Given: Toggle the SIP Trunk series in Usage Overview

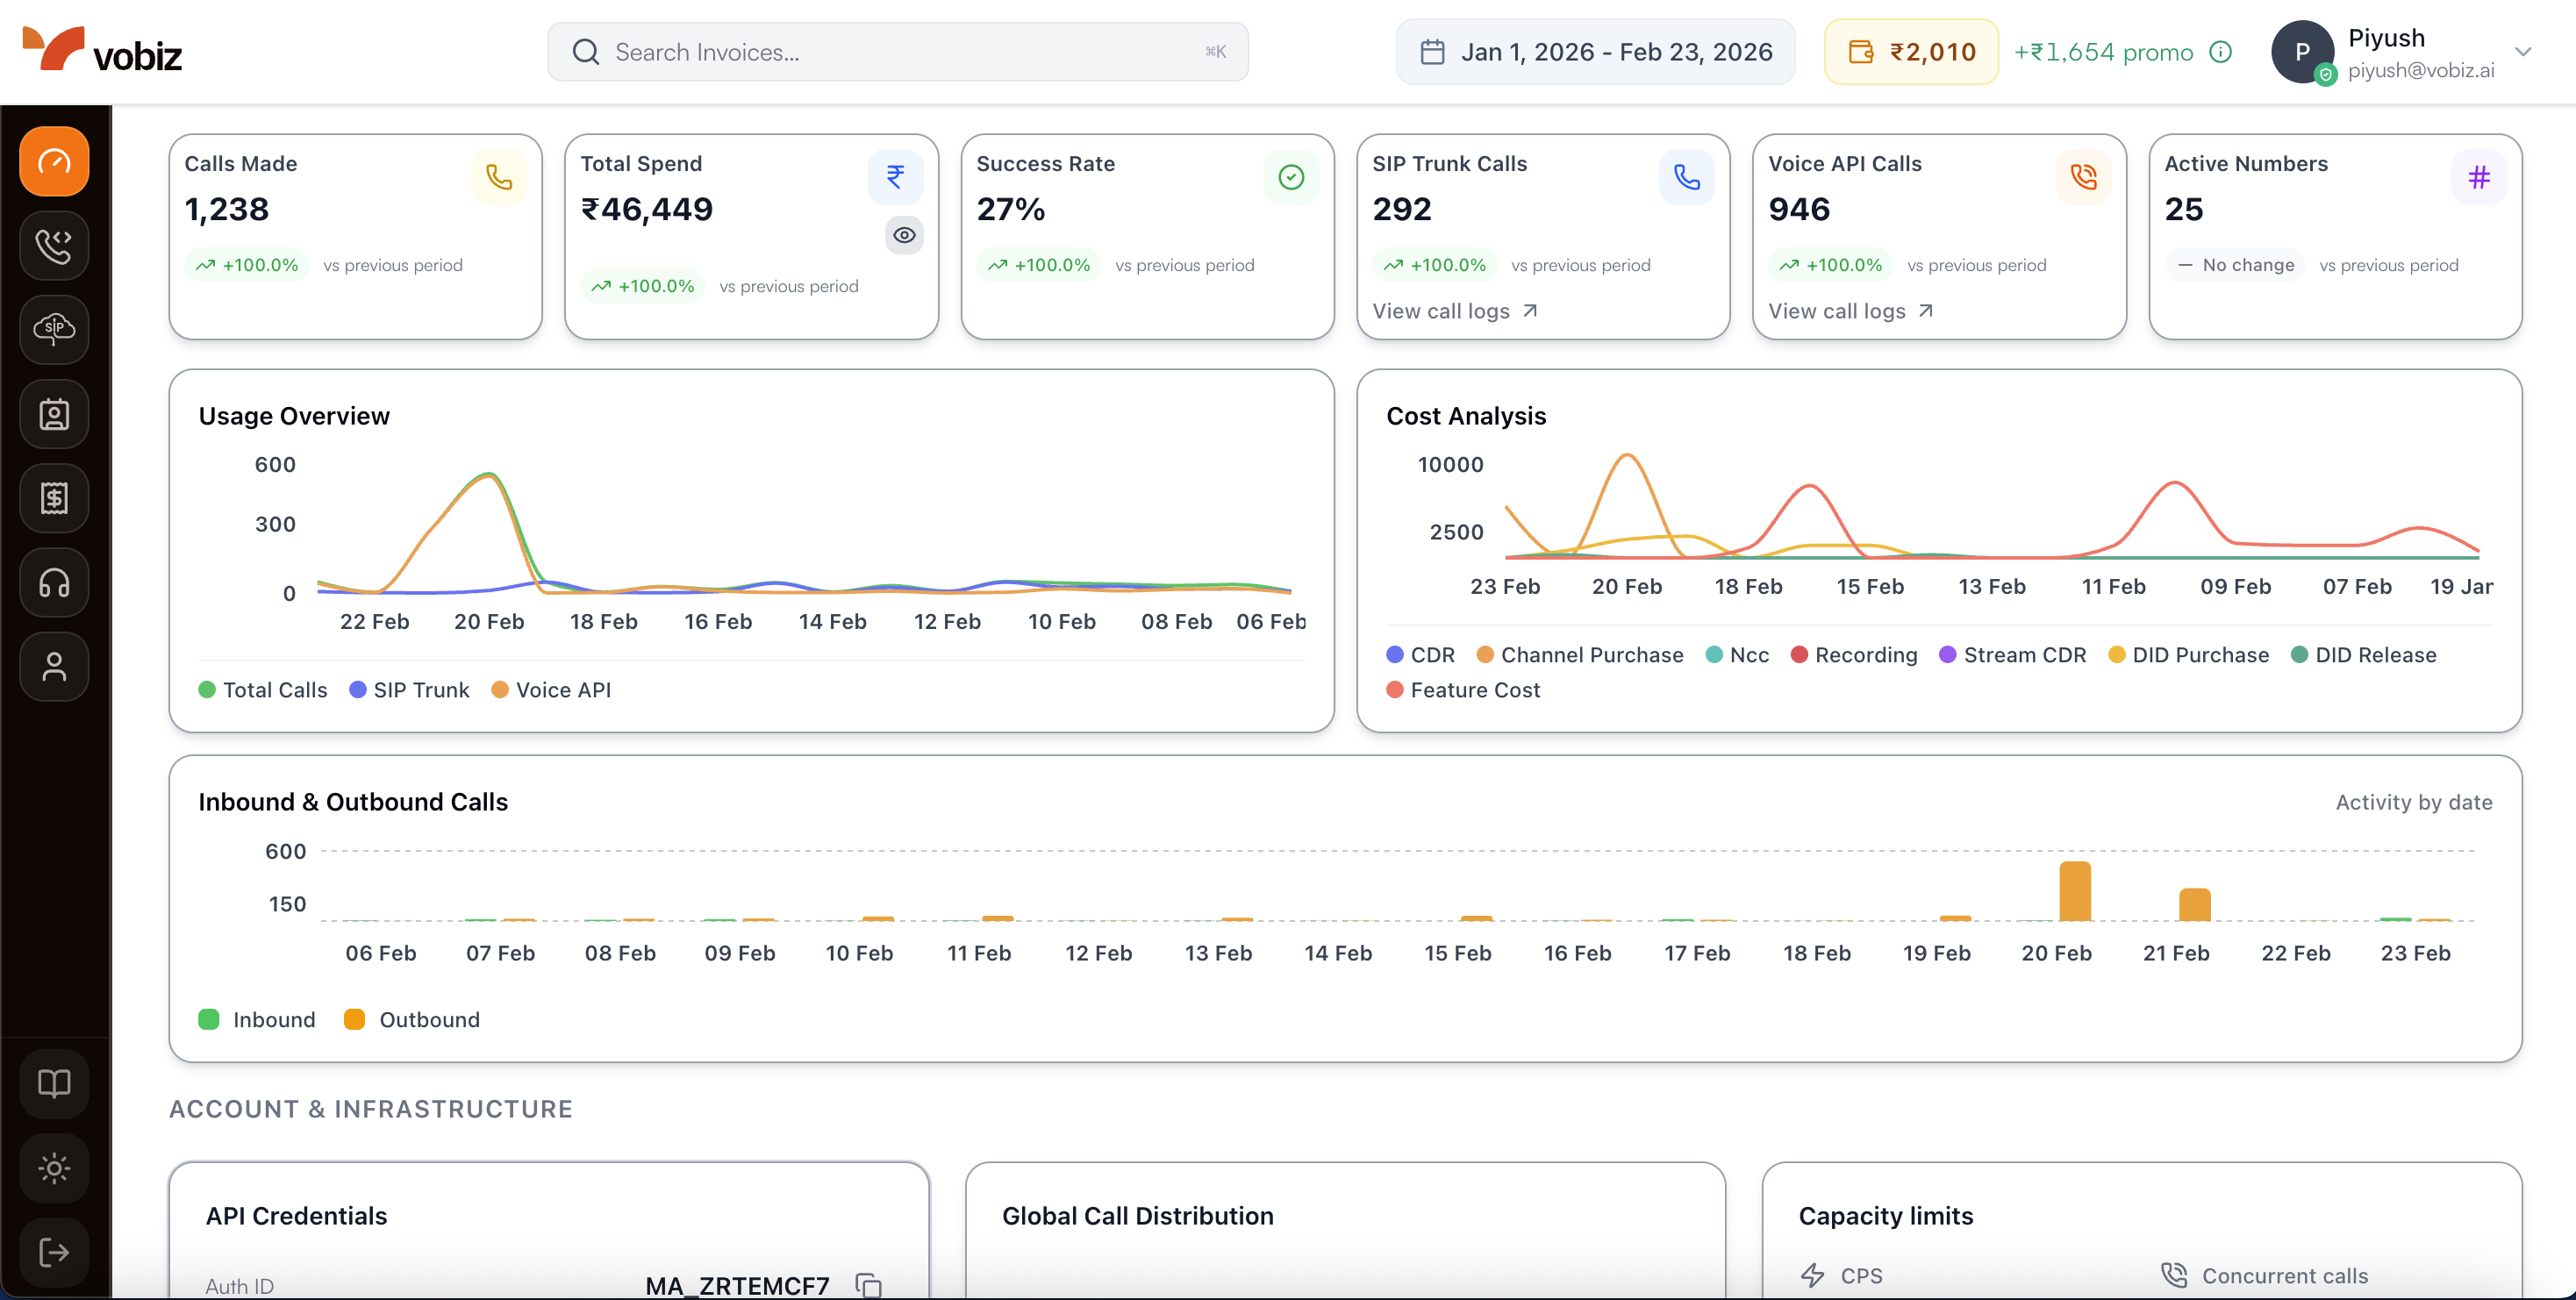Looking at the screenshot, I should [x=409, y=689].
